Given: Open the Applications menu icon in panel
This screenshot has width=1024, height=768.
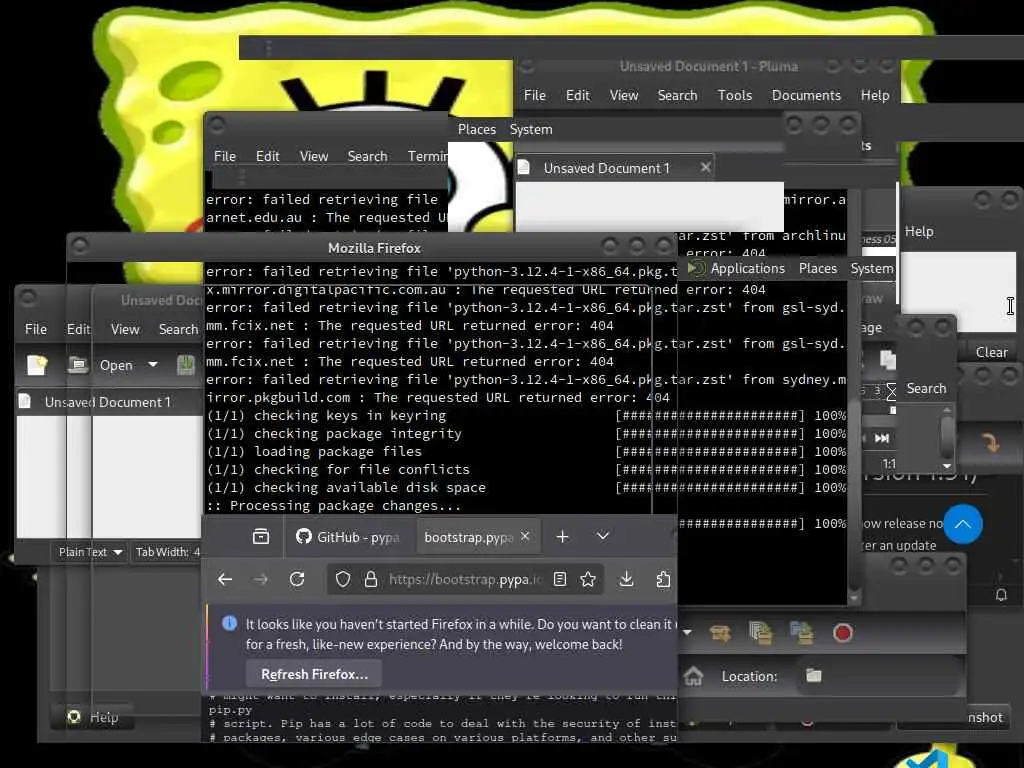Looking at the screenshot, I should 697,268.
